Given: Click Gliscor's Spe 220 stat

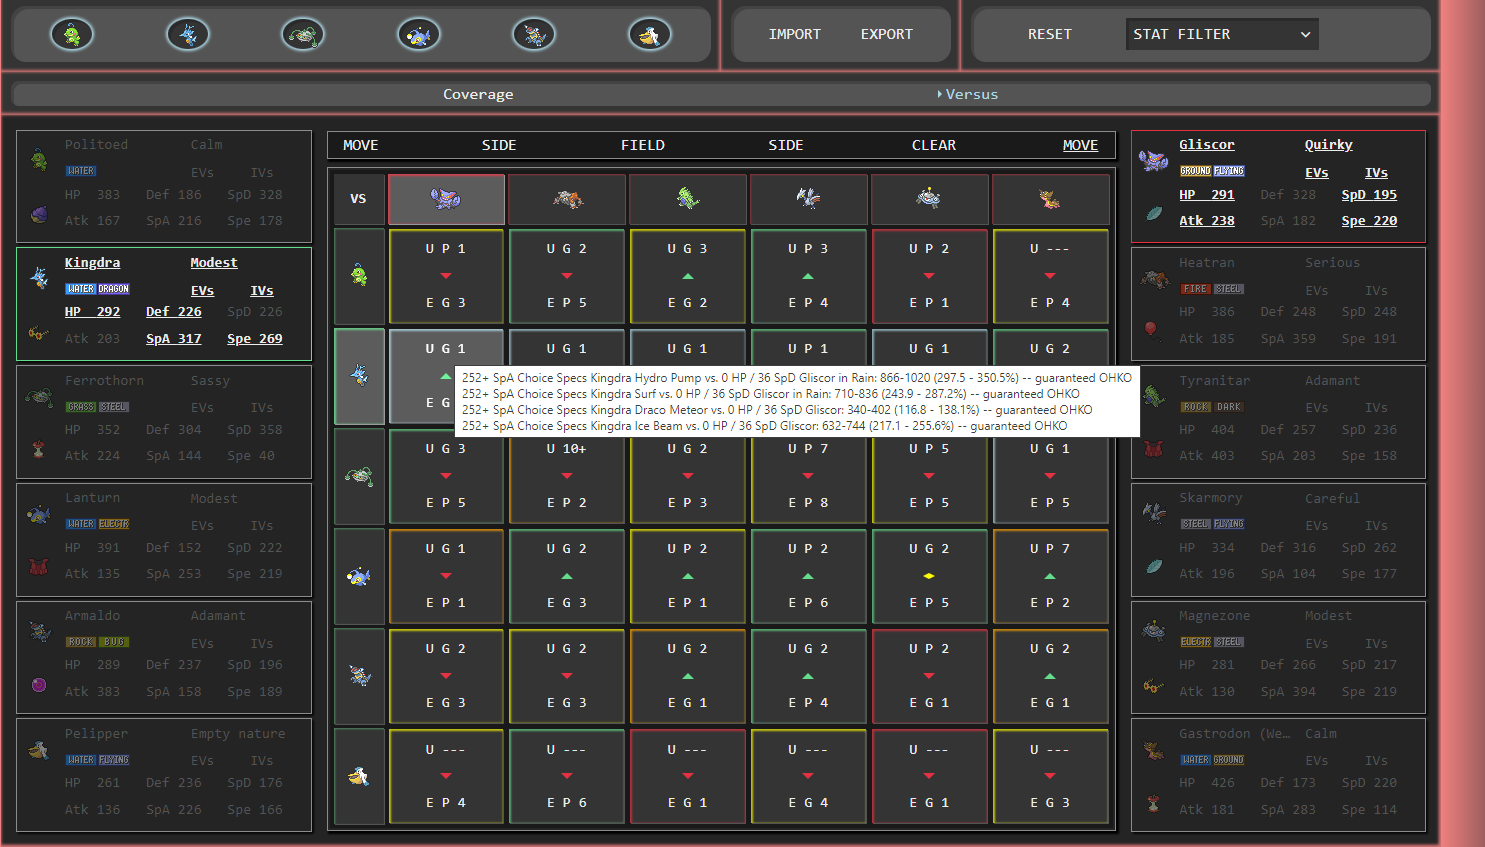Looking at the screenshot, I should pyautogui.click(x=1369, y=221).
